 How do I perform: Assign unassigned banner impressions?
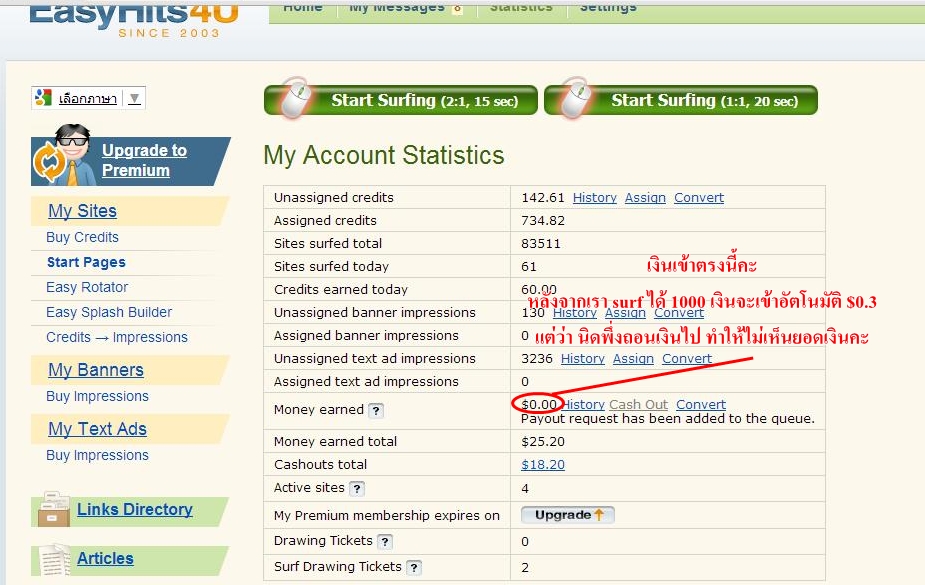[x=625, y=313]
